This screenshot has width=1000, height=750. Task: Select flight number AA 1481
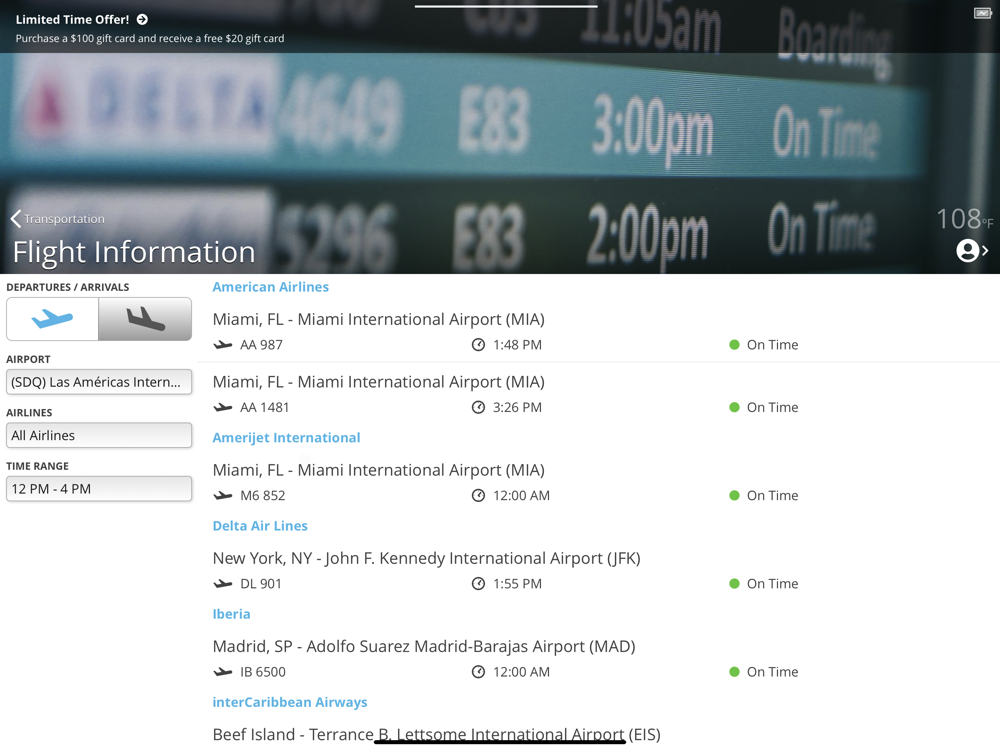(x=265, y=408)
